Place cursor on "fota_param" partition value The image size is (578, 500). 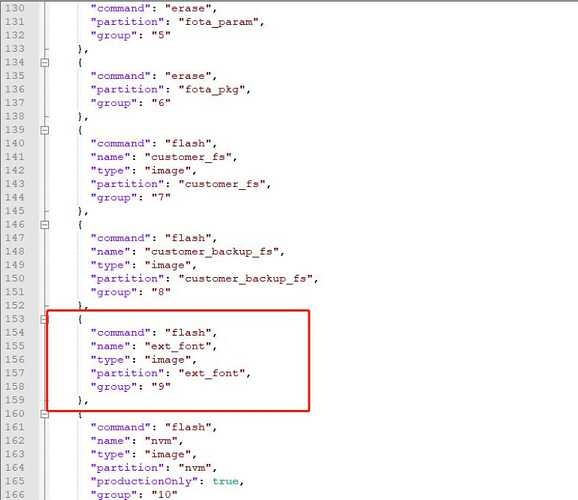point(219,22)
